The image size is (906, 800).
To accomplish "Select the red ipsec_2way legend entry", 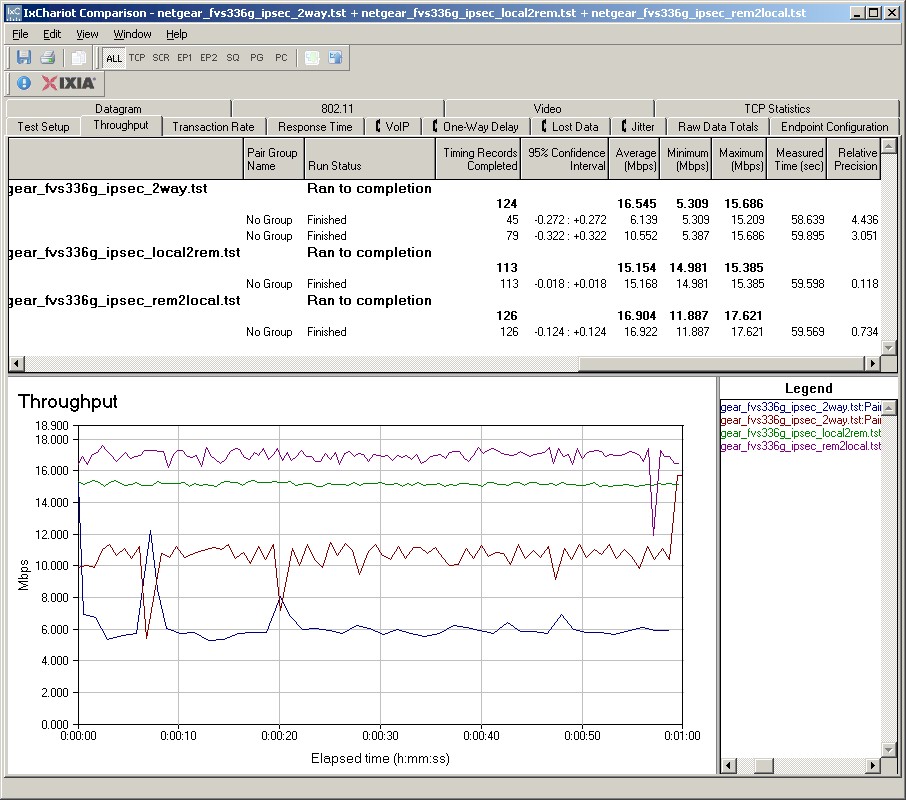I will click(801, 420).
